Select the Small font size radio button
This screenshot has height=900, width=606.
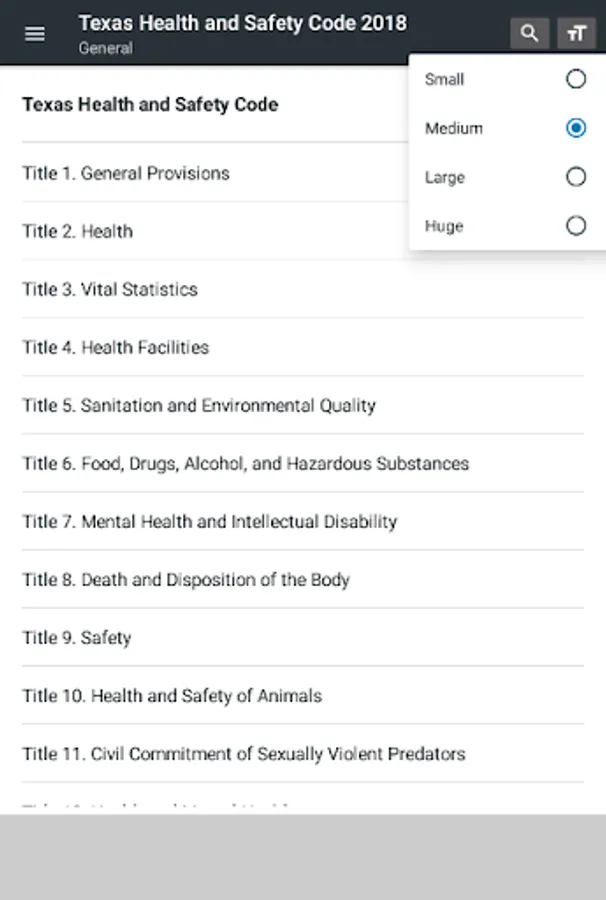tap(575, 79)
